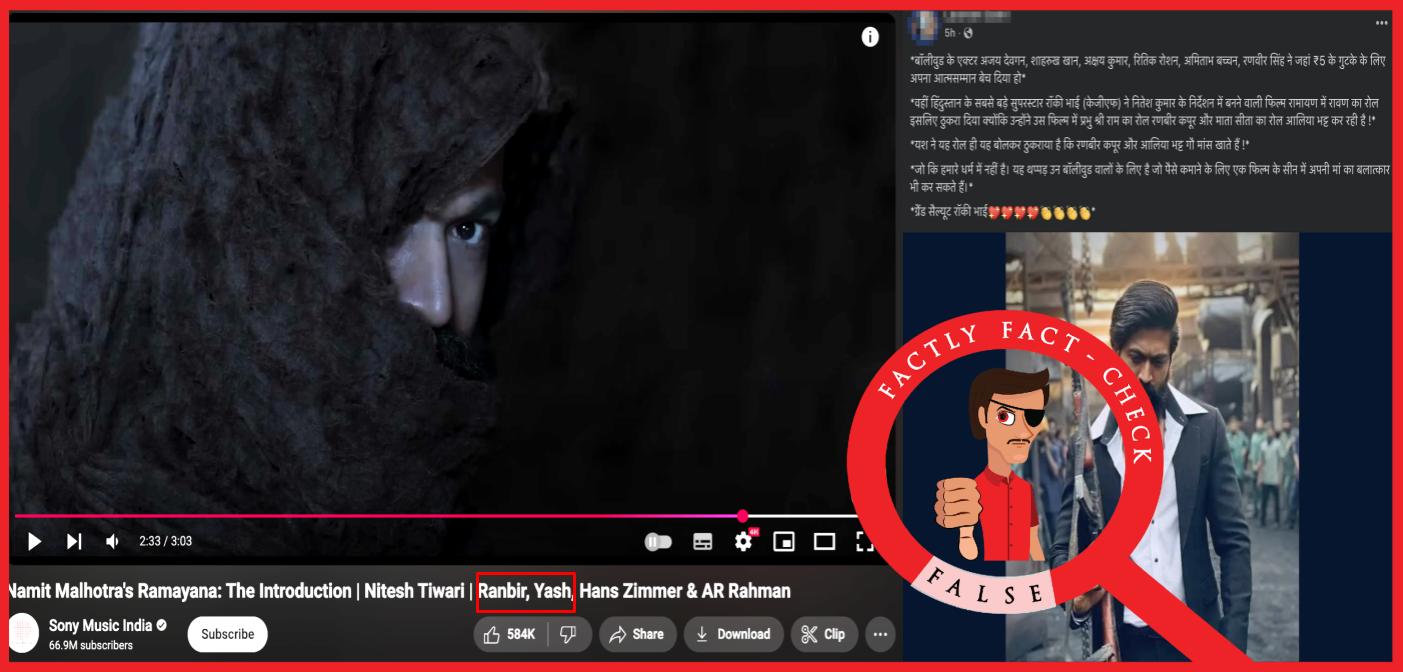Click the video info icon

coord(870,37)
